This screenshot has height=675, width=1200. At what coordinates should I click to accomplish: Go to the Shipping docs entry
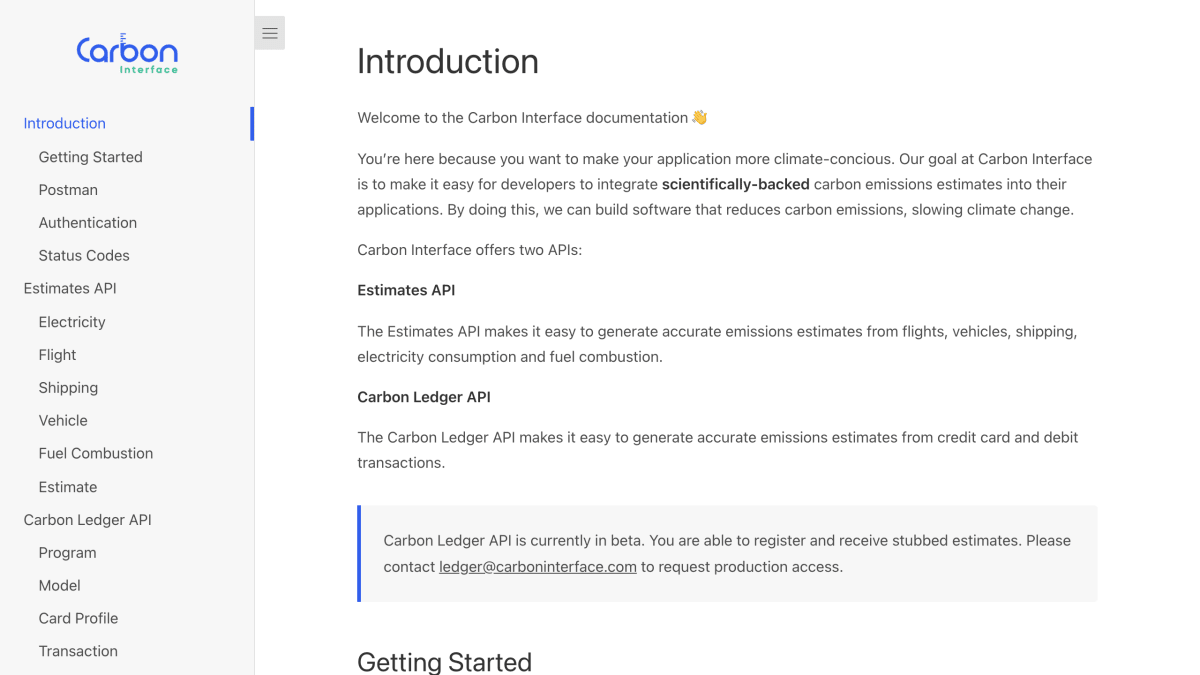coord(68,388)
